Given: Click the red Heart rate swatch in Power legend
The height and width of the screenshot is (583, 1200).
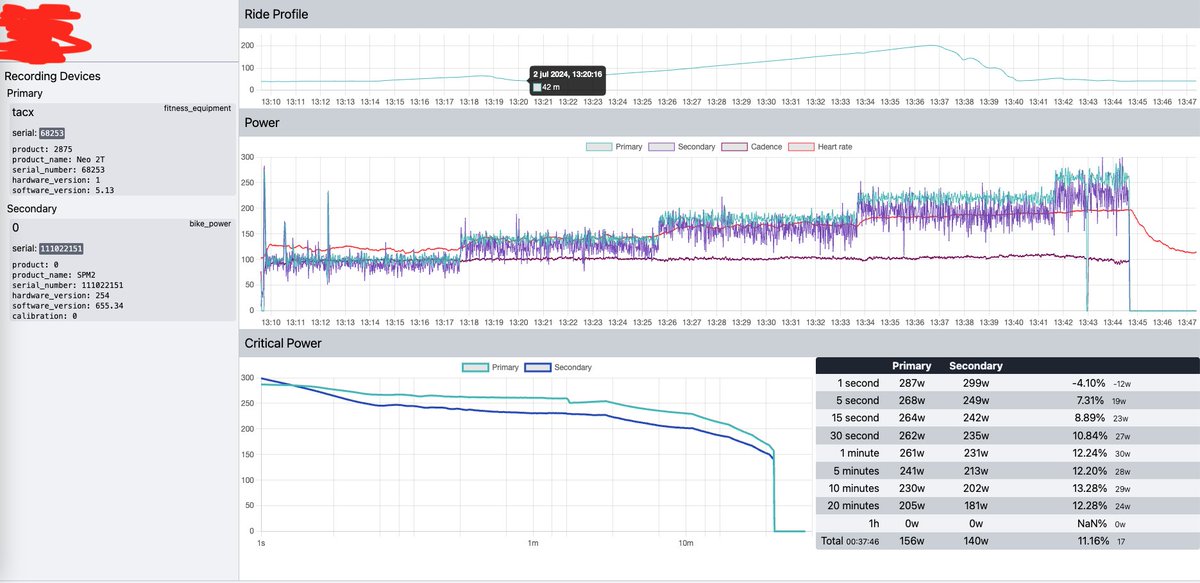Looking at the screenshot, I should click(x=802, y=146).
